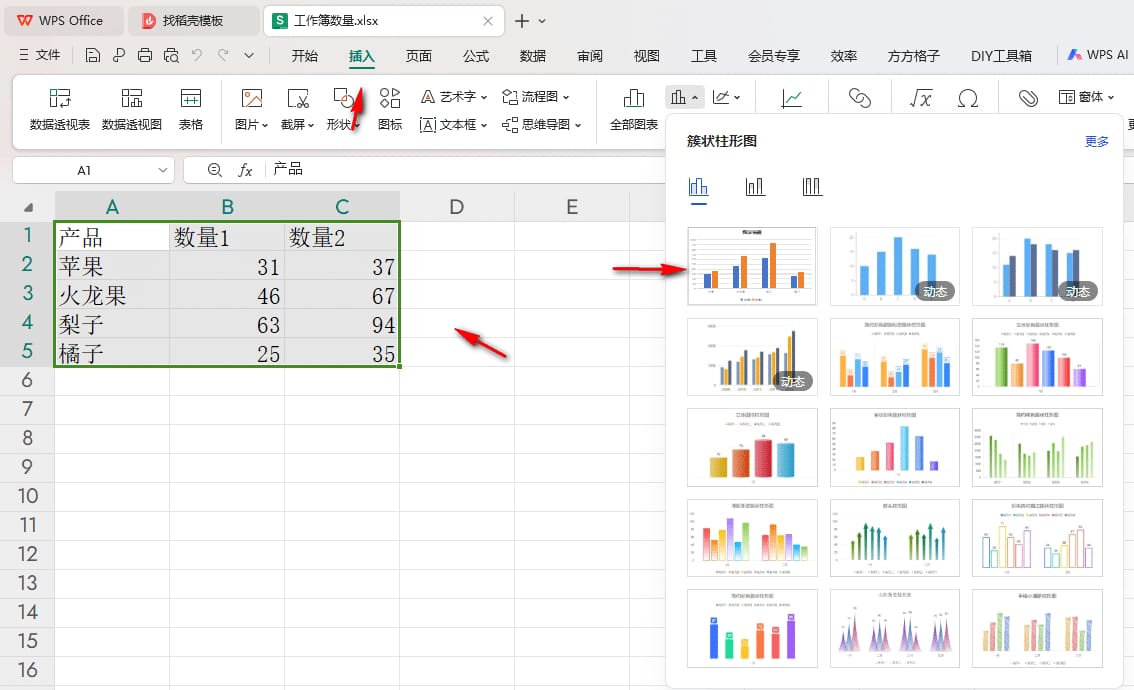The image size is (1134, 690).
Task: Expand the quick access toolbar dropdown
Action: pyautogui.click(x=249, y=55)
